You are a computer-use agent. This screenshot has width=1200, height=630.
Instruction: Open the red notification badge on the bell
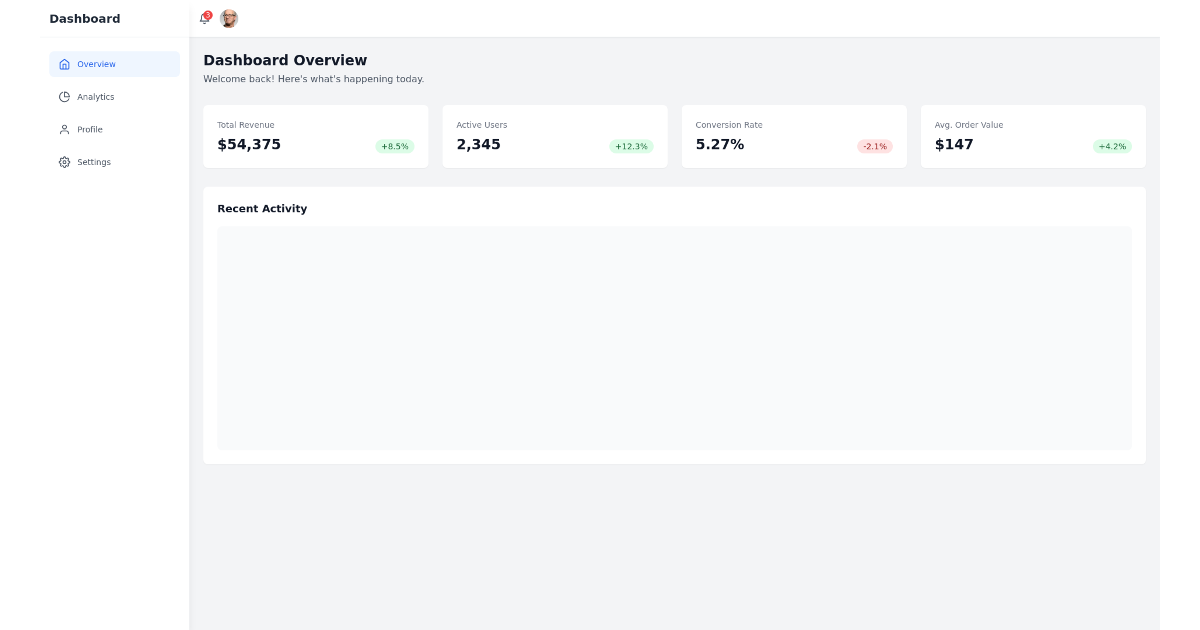209,13
